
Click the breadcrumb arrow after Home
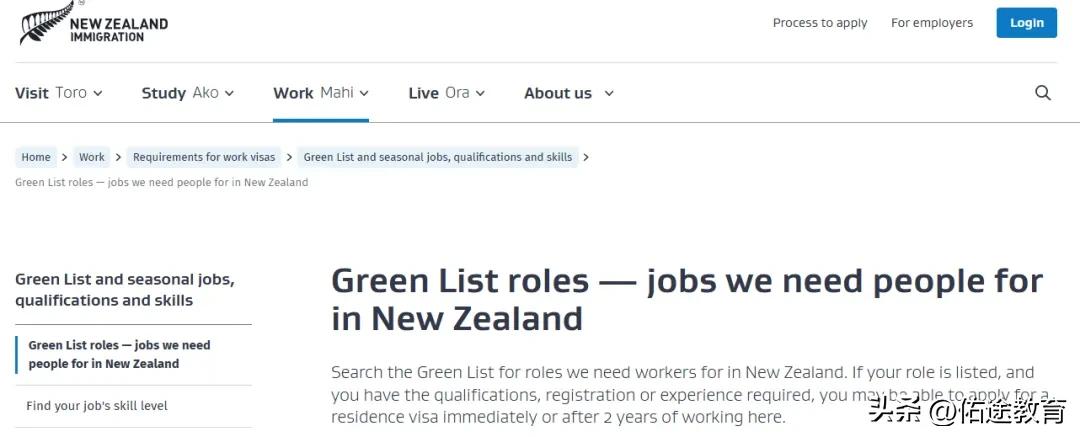64,157
